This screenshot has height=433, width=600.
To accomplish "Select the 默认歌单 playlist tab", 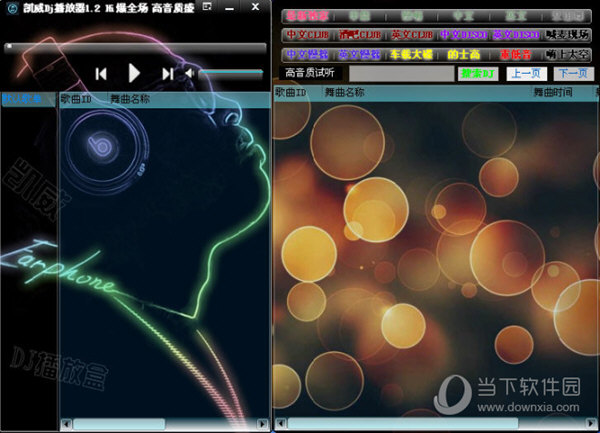I will [27, 99].
